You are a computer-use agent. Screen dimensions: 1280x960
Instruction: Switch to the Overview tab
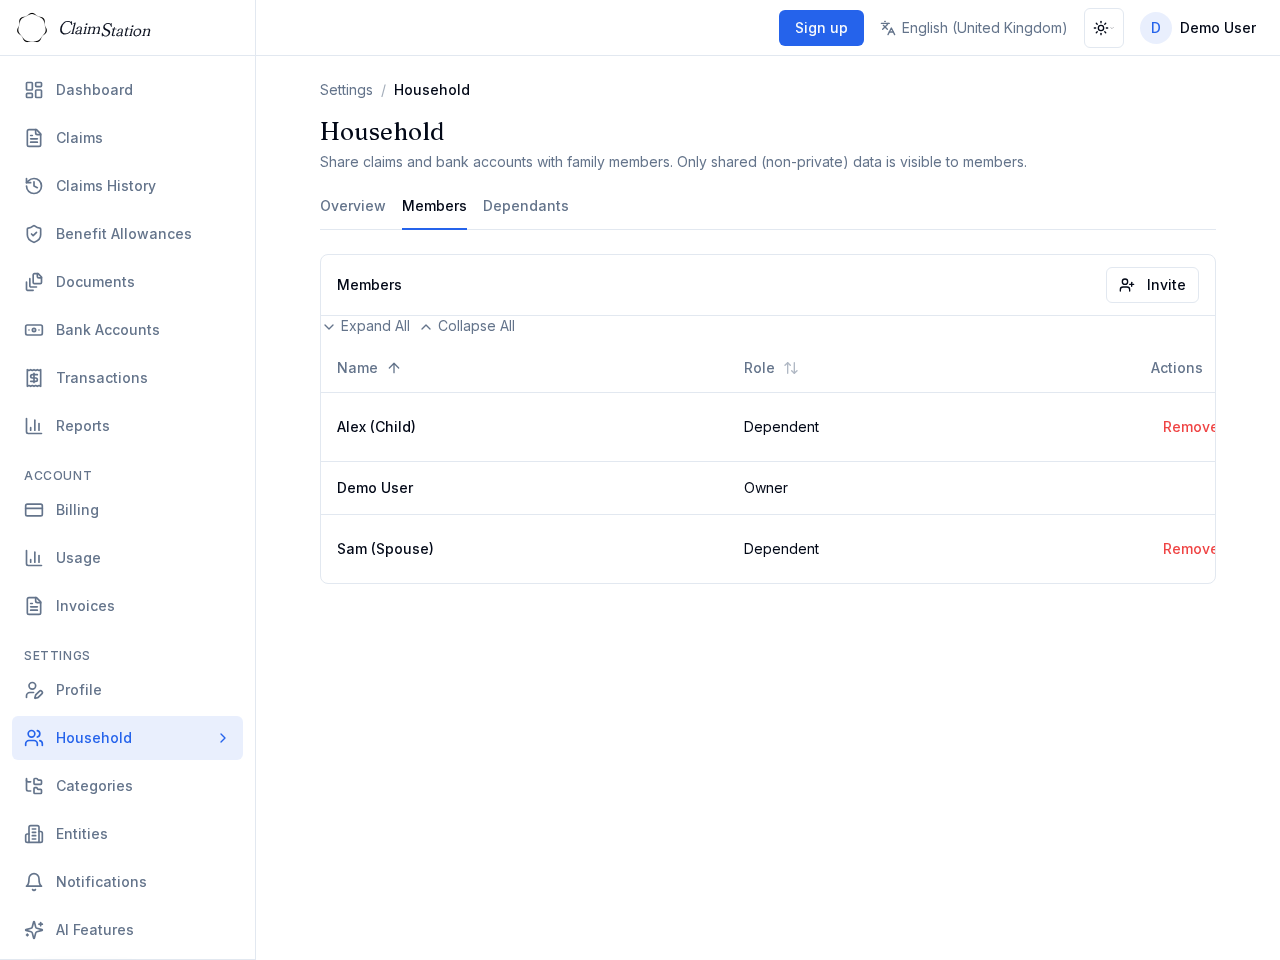click(352, 206)
